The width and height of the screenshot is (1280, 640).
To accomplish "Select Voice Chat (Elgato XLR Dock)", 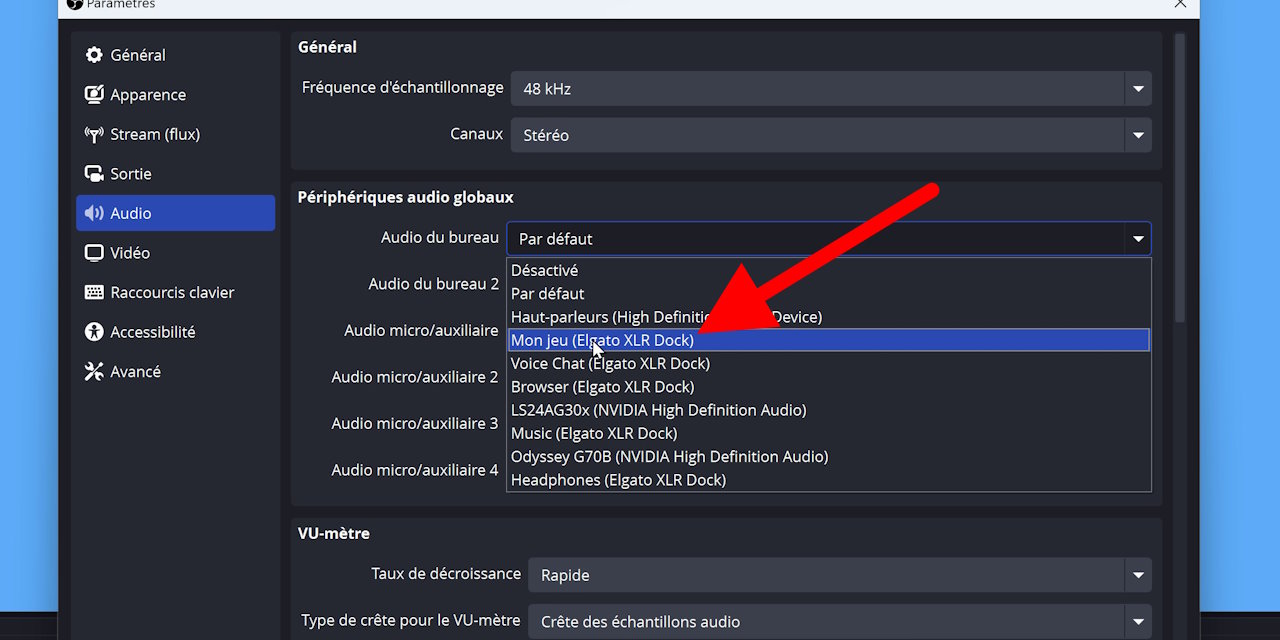I will (x=610, y=363).
